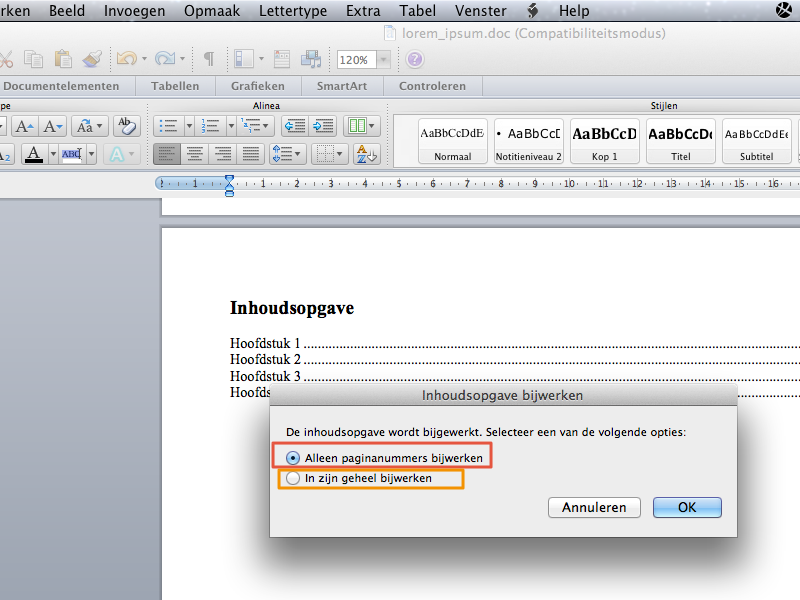Screen dimensions: 800x600
Task: Toggle the sidebar panel icon
Action: (x=244, y=59)
